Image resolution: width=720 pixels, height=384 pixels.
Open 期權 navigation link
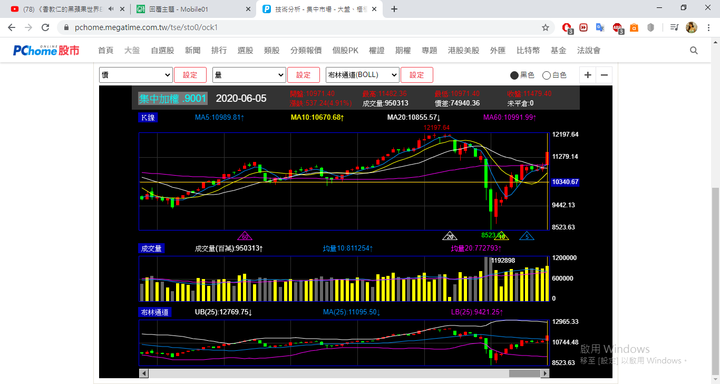(x=403, y=51)
